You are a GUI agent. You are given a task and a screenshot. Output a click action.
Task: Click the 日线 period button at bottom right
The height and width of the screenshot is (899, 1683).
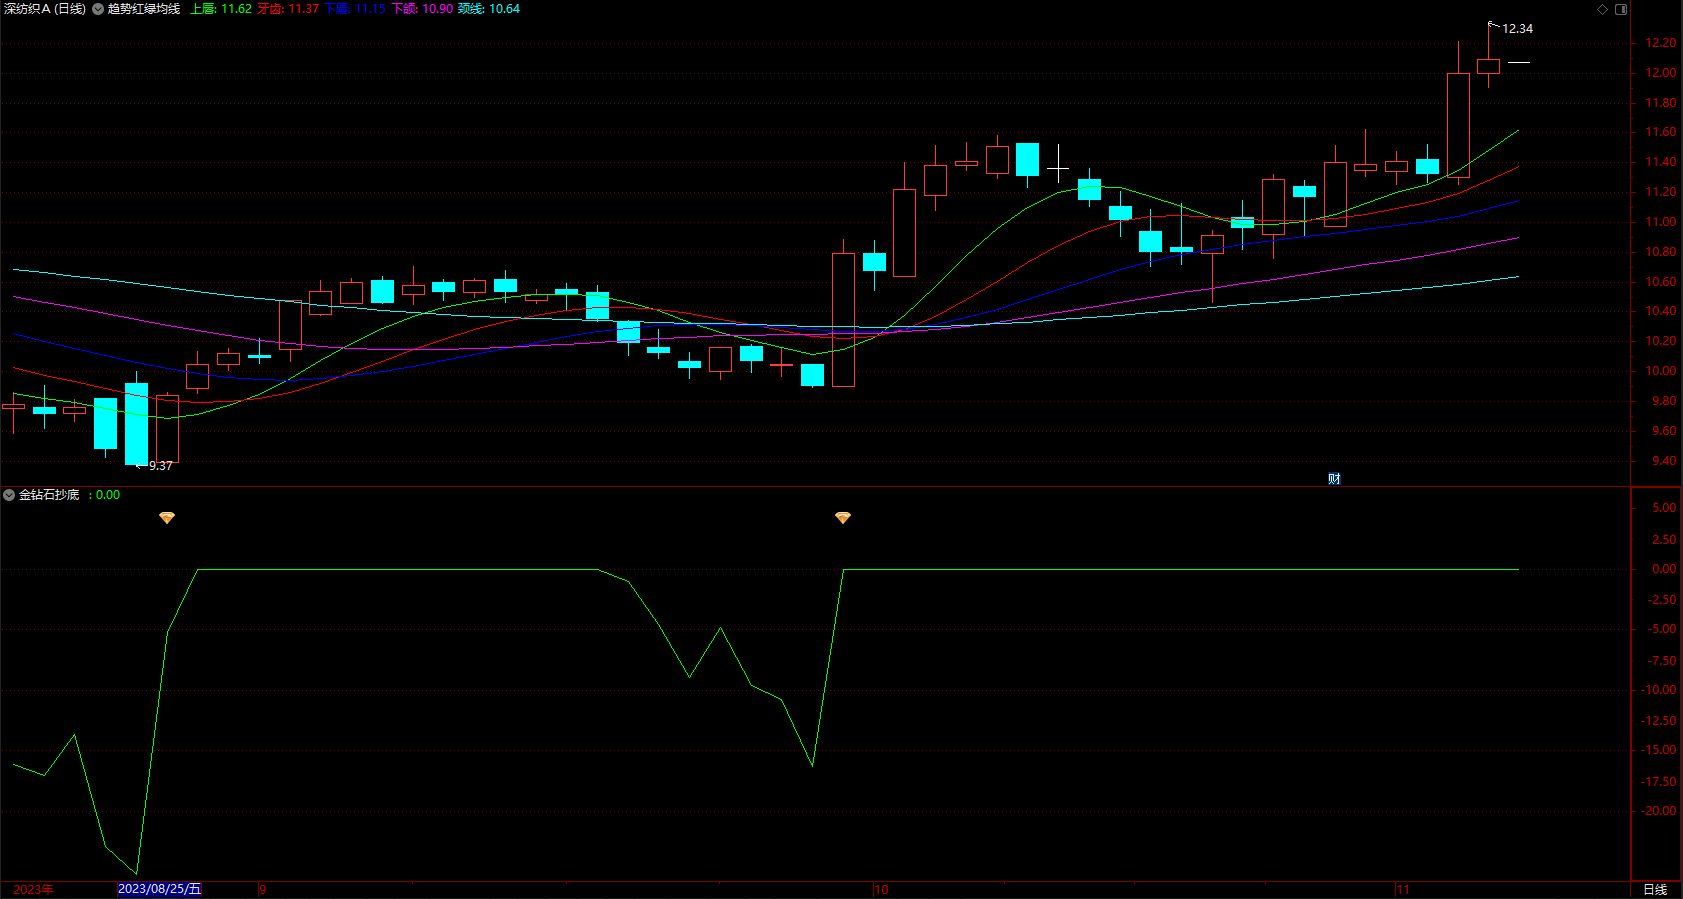click(1655, 889)
